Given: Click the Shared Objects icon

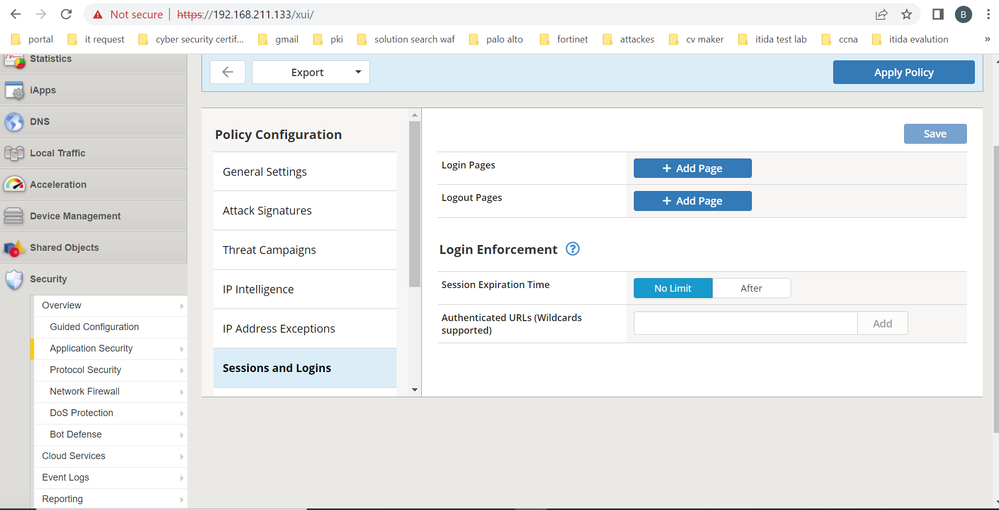Looking at the screenshot, I should click(14, 248).
